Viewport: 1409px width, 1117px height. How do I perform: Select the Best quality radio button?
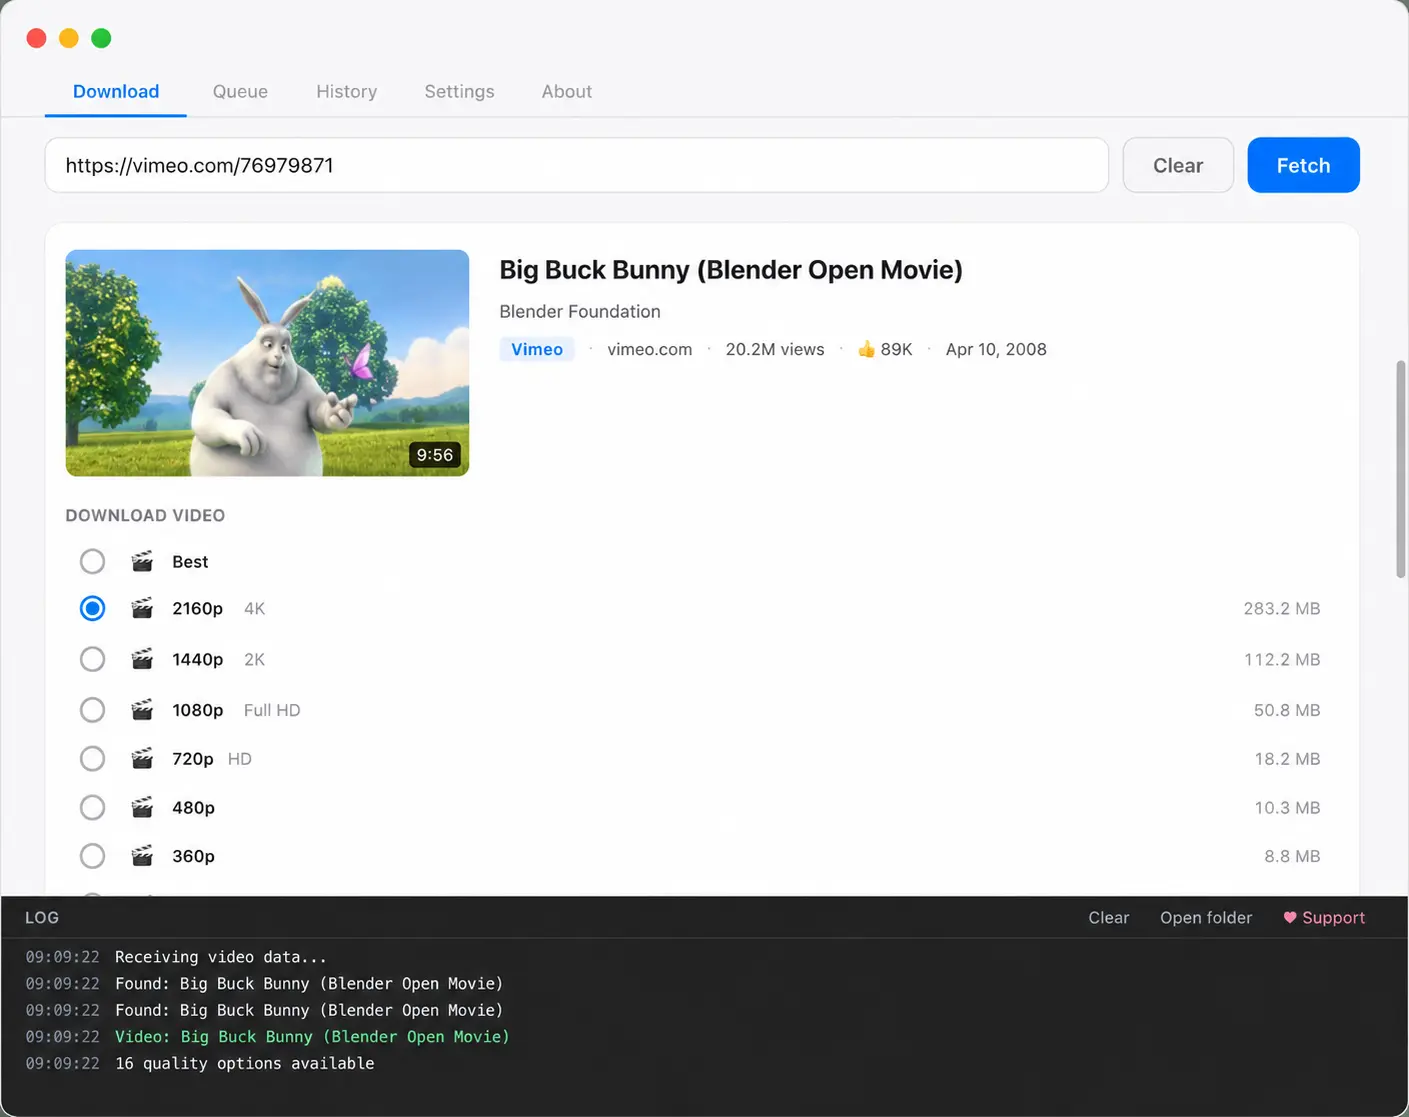(92, 561)
